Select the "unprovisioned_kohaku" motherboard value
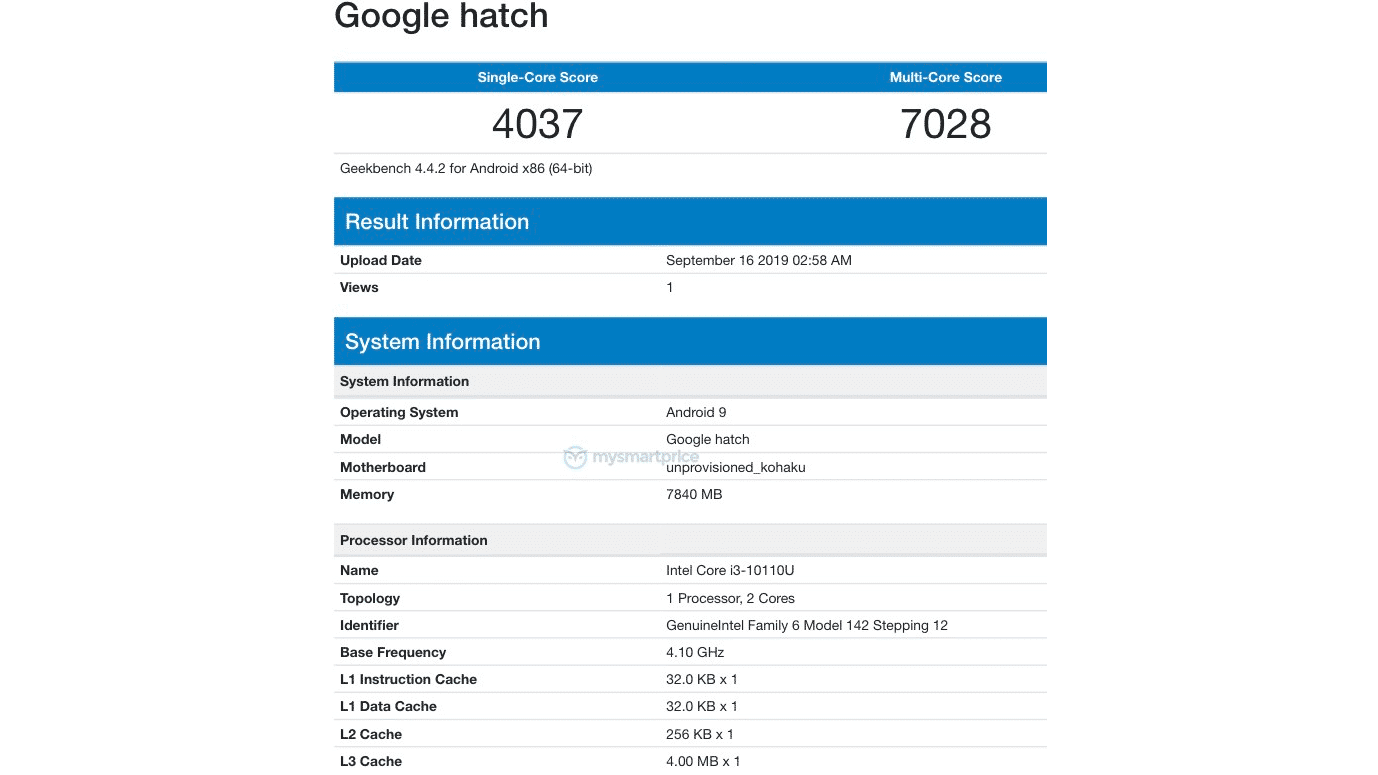Viewport: 1378px width, 775px height. click(736, 467)
